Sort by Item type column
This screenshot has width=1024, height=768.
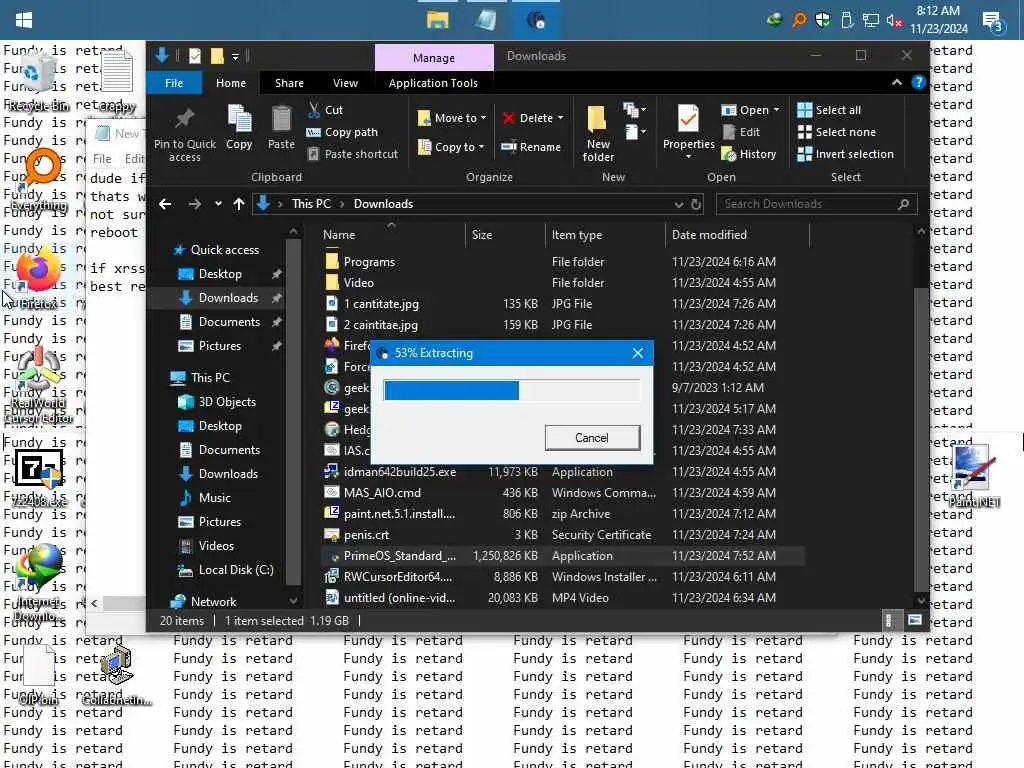coord(604,234)
